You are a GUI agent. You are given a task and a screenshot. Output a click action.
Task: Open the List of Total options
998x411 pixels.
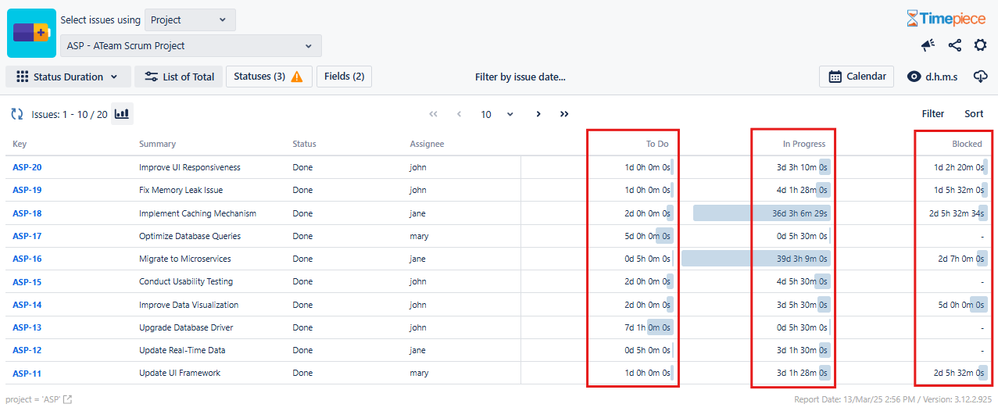pos(179,76)
